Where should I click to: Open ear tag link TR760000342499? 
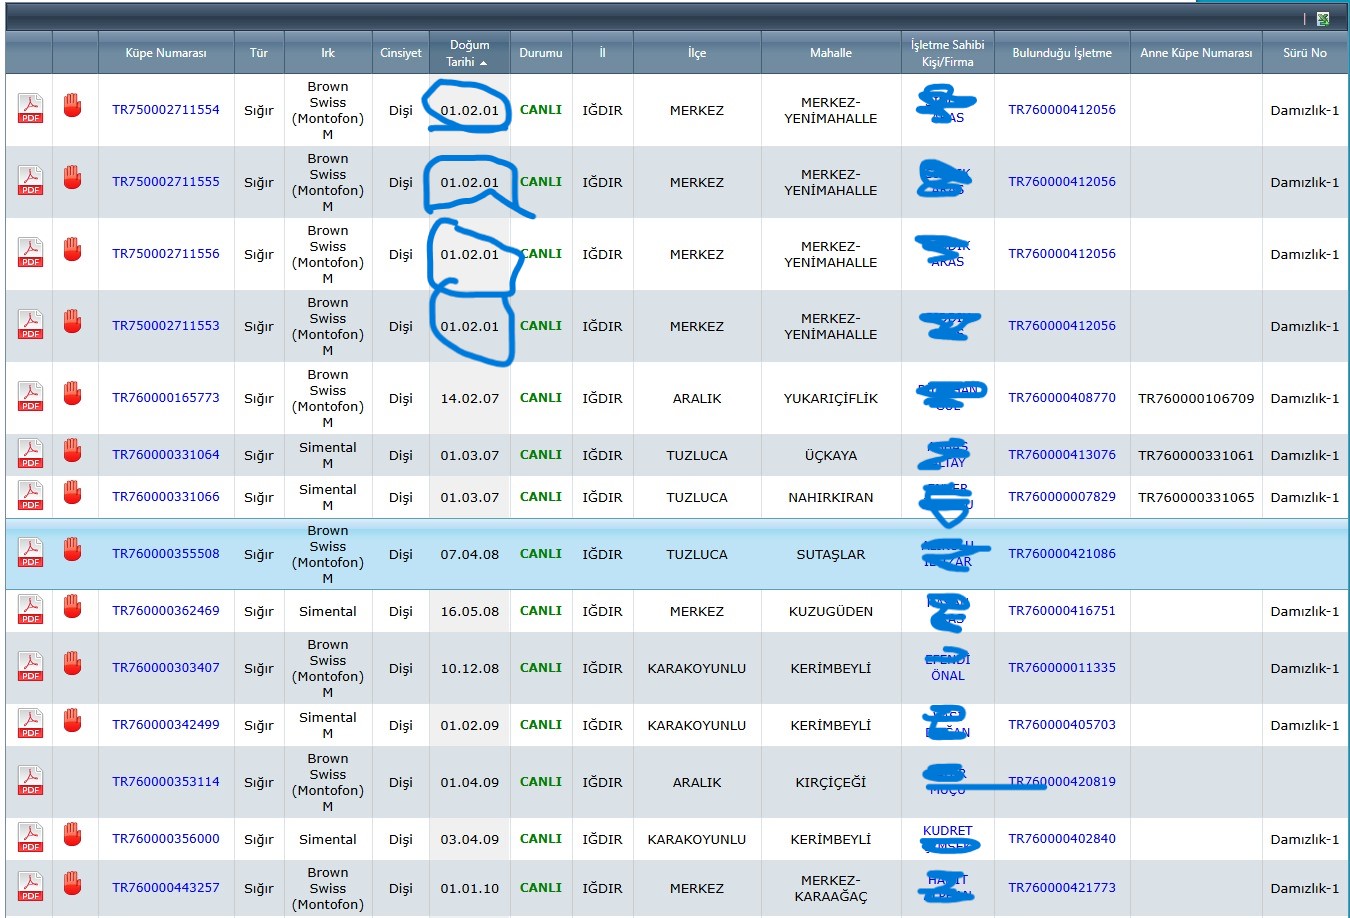pyautogui.click(x=166, y=725)
